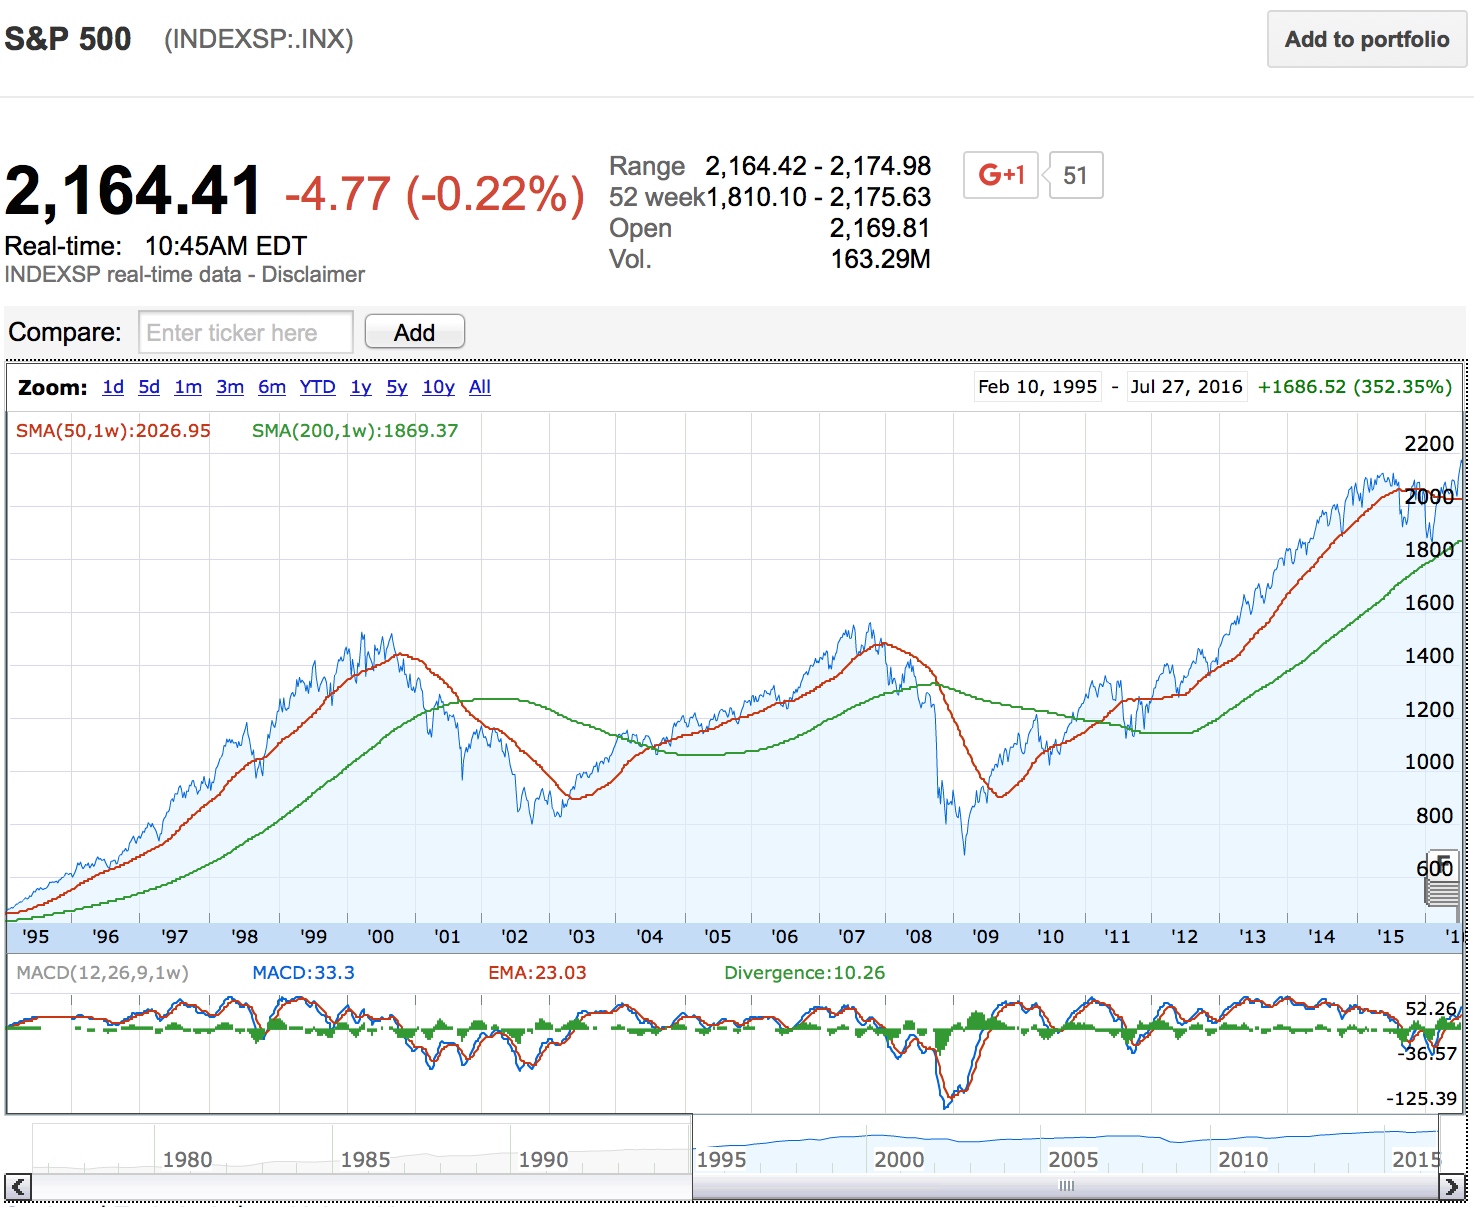
Task: Click the 2,164.41 current price value
Action: coord(133,191)
